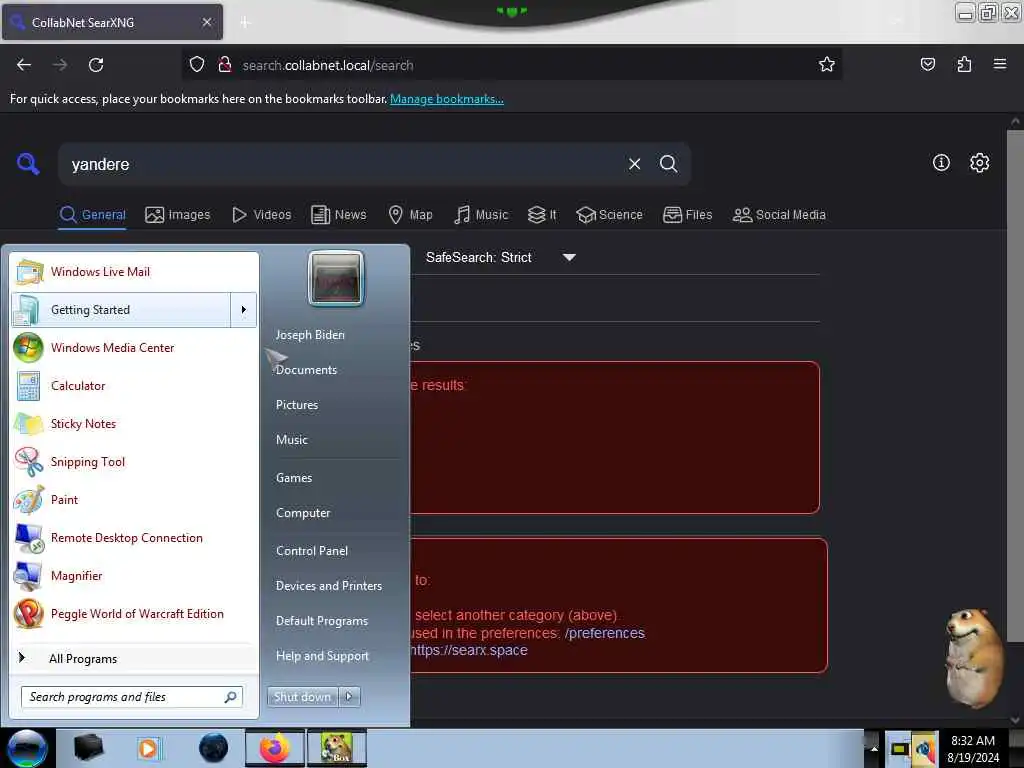Click the Shut down button
This screenshot has width=1024, height=768.
[302, 697]
